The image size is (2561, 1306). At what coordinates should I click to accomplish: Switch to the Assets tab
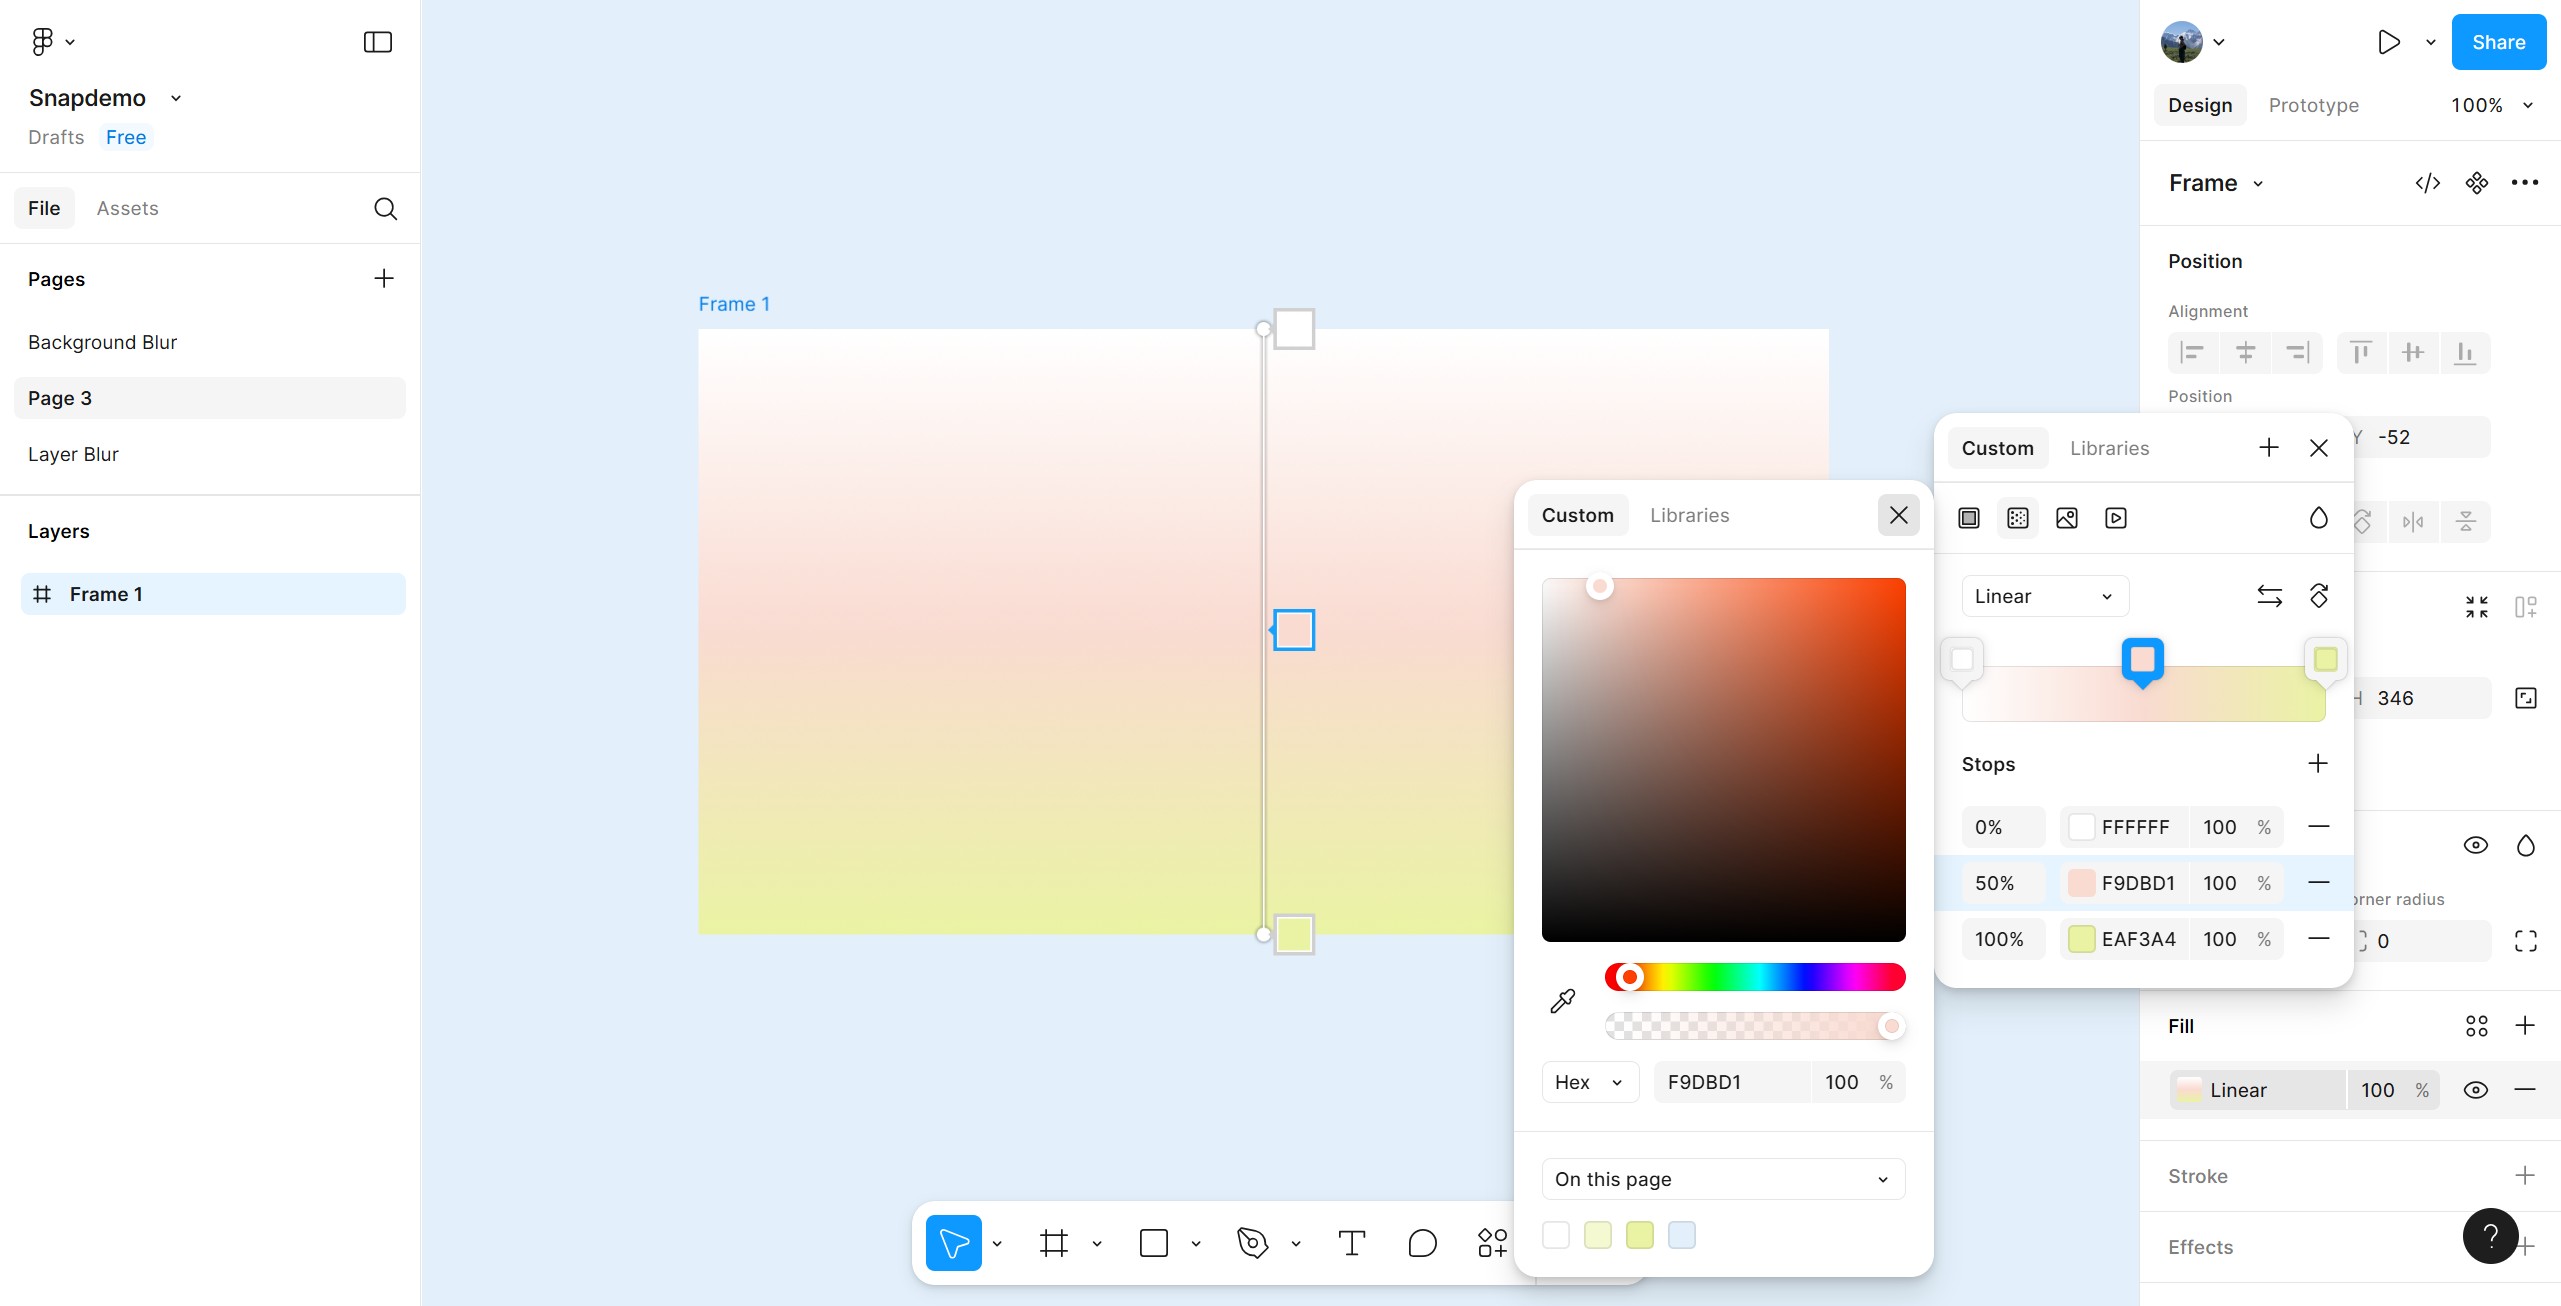(x=127, y=208)
